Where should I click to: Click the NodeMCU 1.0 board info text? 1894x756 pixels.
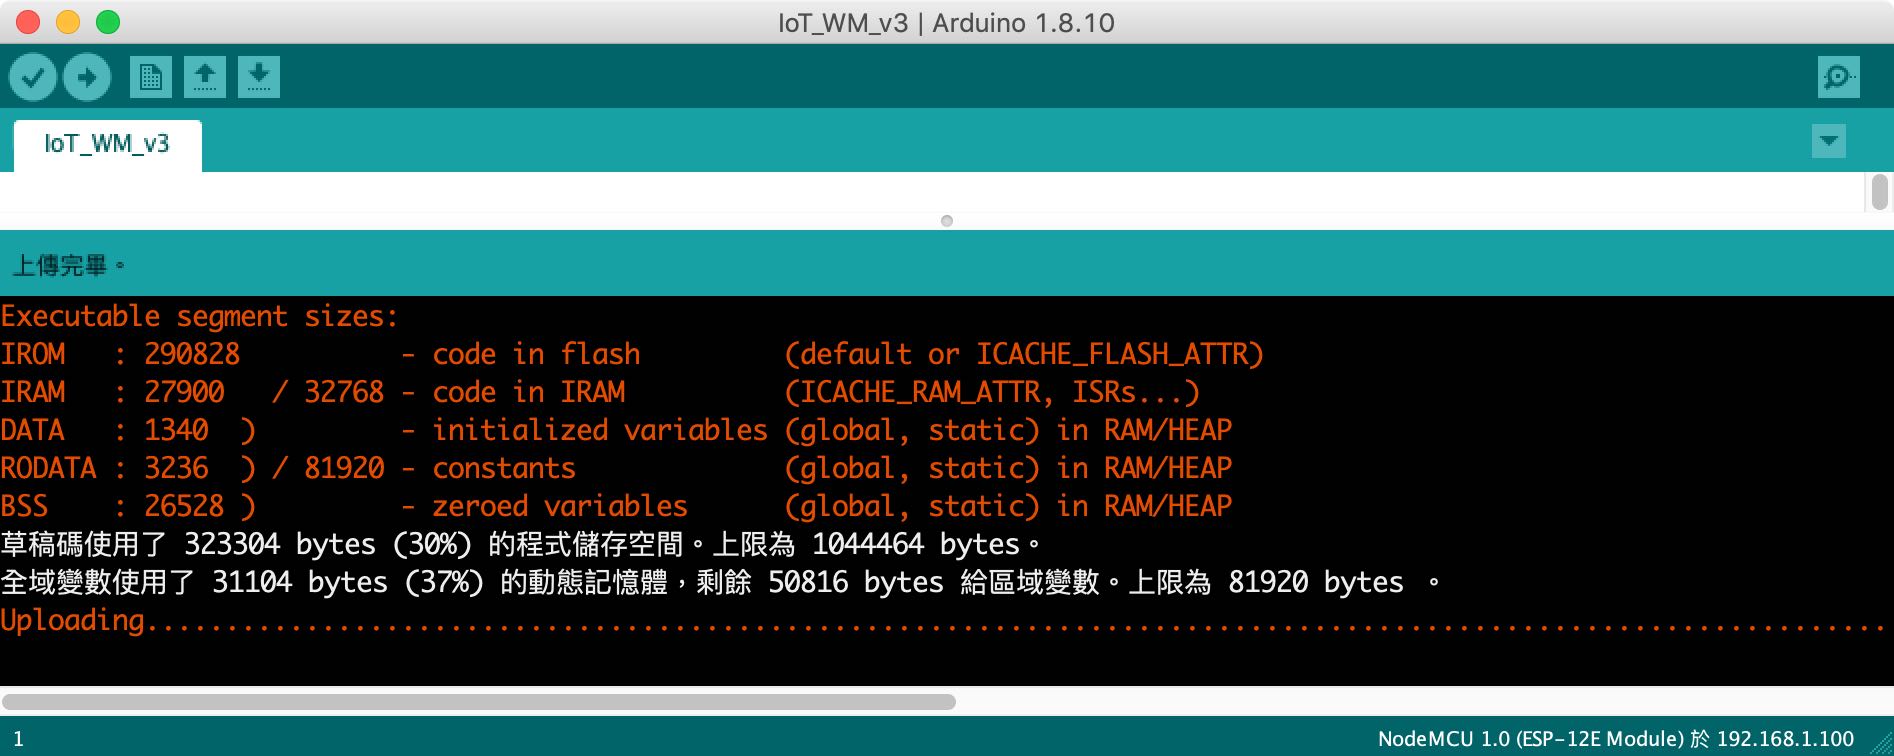(x=1615, y=739)
